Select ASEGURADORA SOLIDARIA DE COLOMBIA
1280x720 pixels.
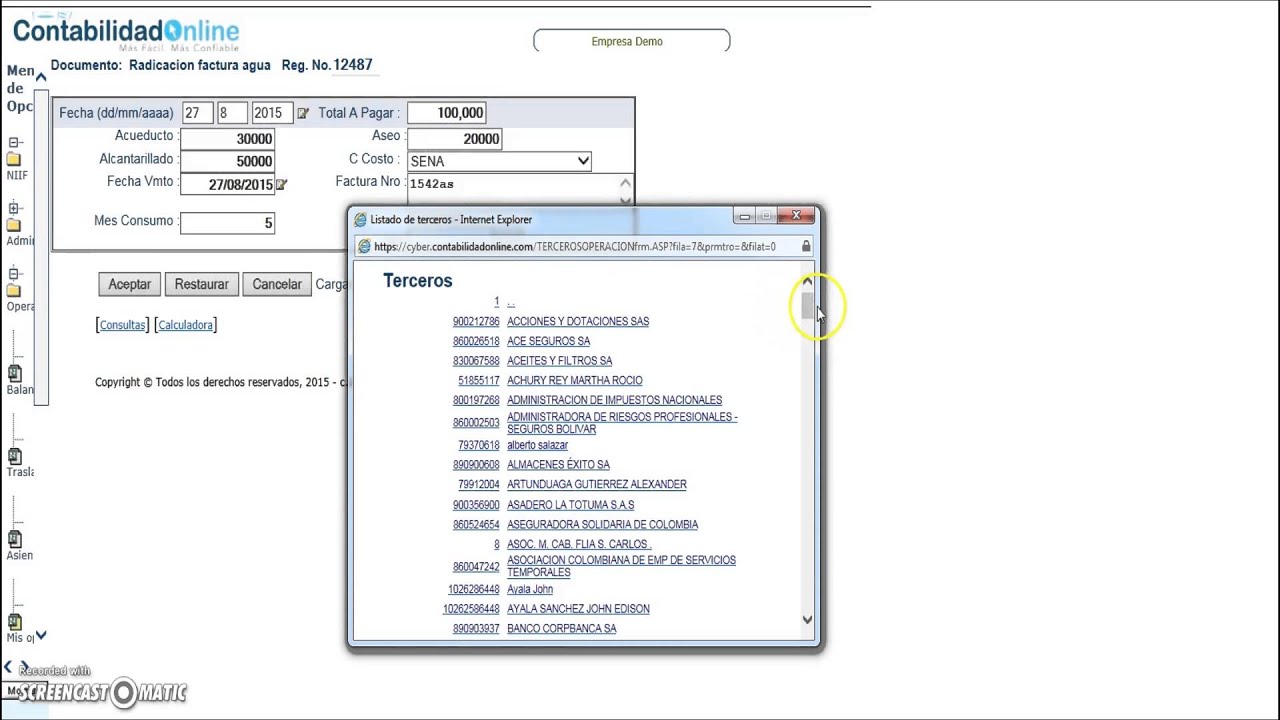(602, 525)
